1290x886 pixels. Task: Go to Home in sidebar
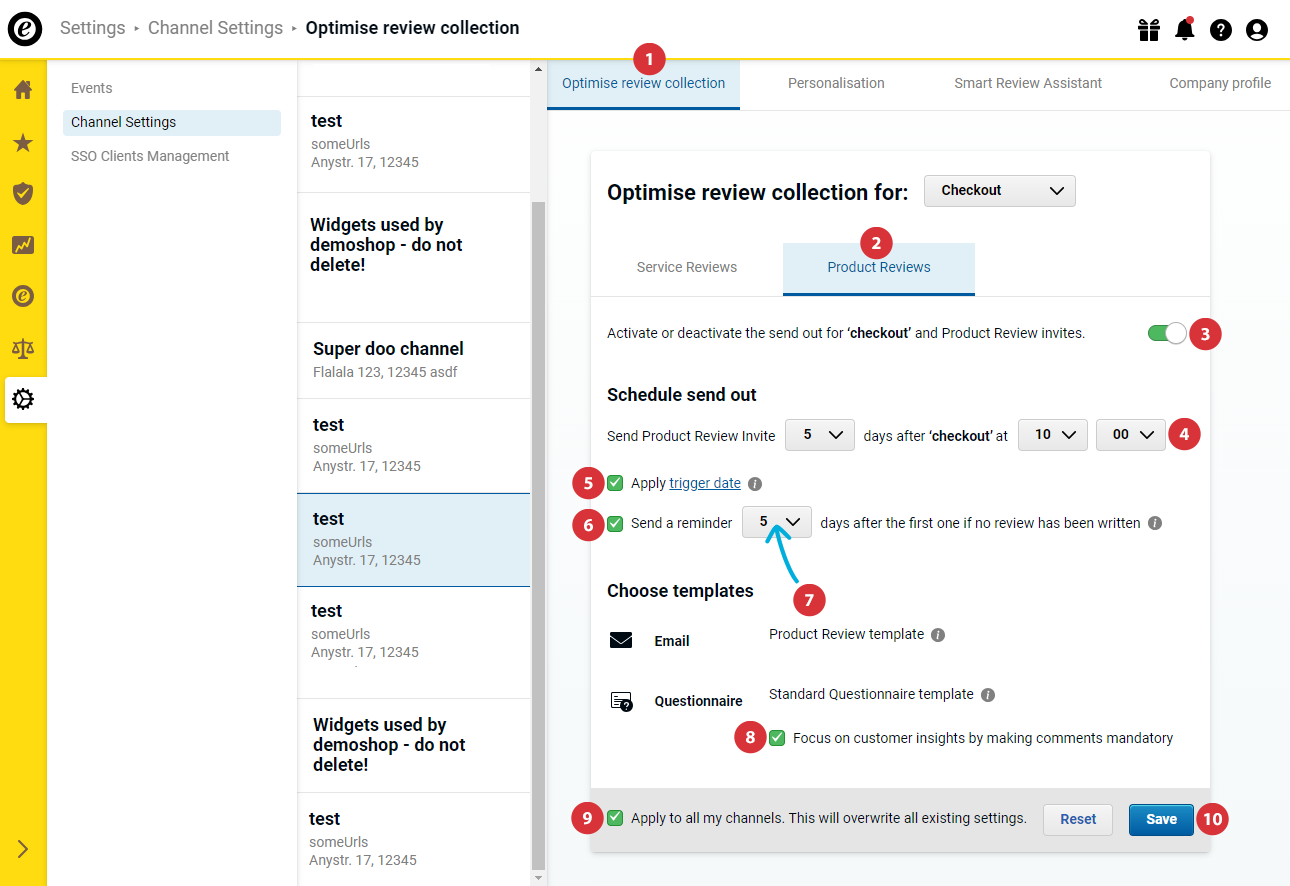click(23, 90)
